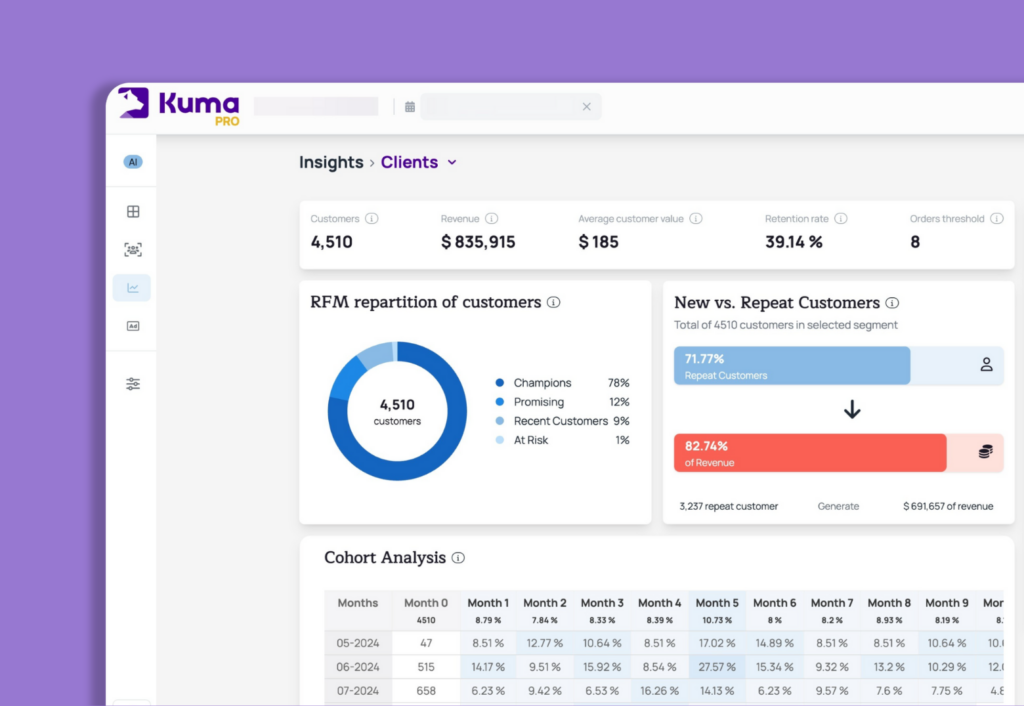Image resolution: width=1024 pixels, height=706 pixels.
Task: Click the coins icon in revenue bar
Action: [x=985, y=451]
